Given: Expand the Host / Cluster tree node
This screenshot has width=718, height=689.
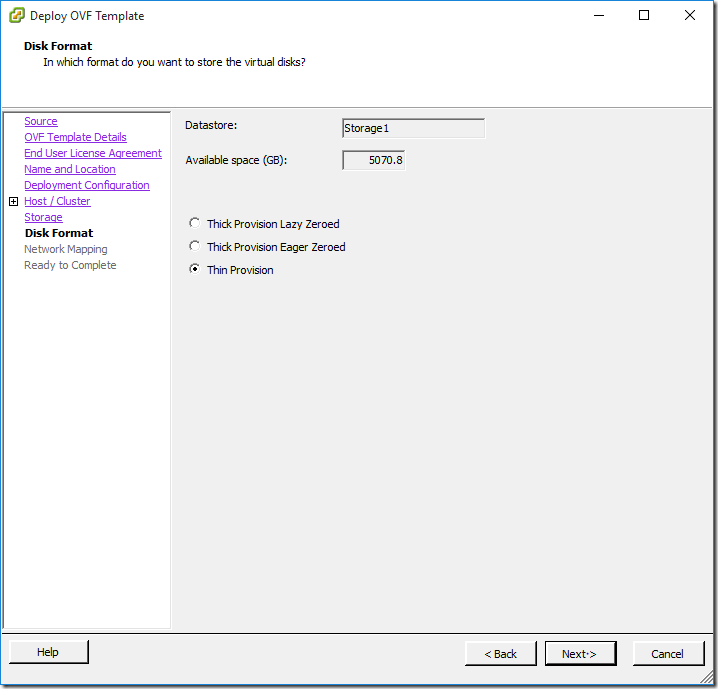Looking at the screenshot, I should tap(14, 201).
